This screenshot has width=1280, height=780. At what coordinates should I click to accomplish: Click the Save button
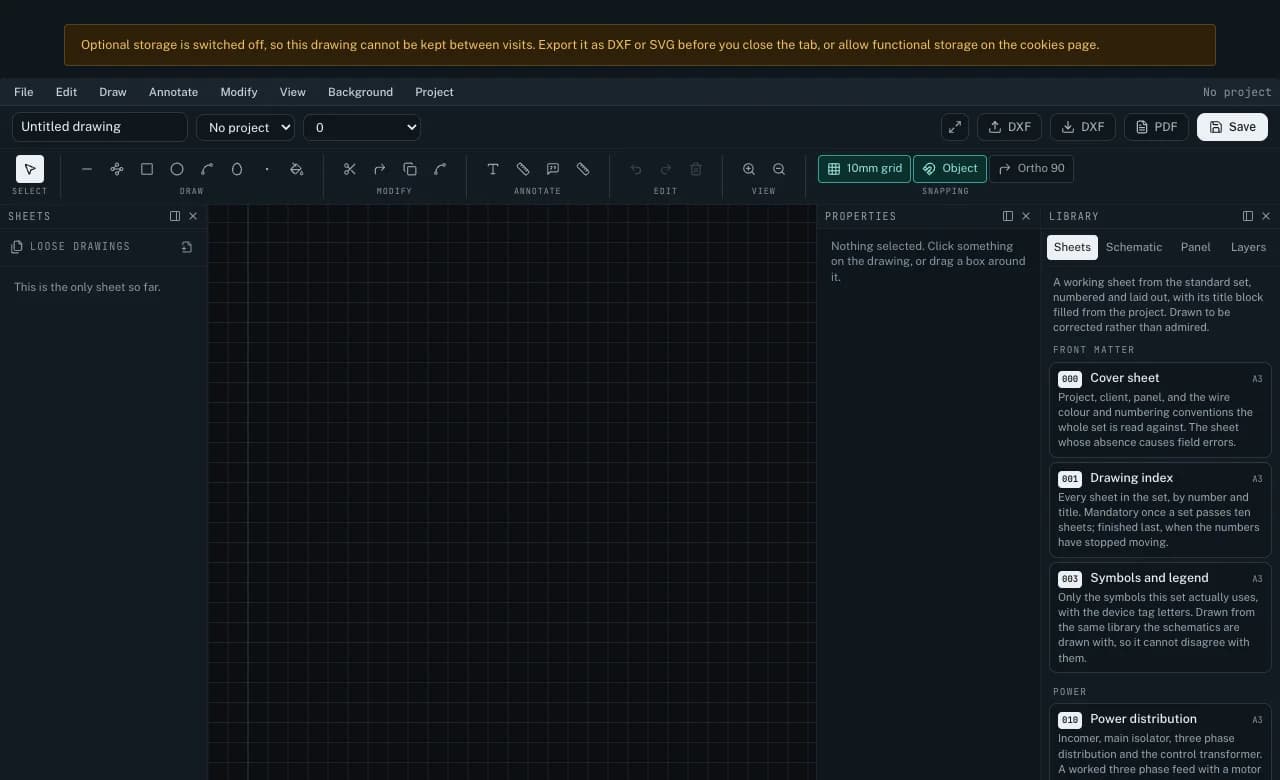click(x=1232, y=127)
